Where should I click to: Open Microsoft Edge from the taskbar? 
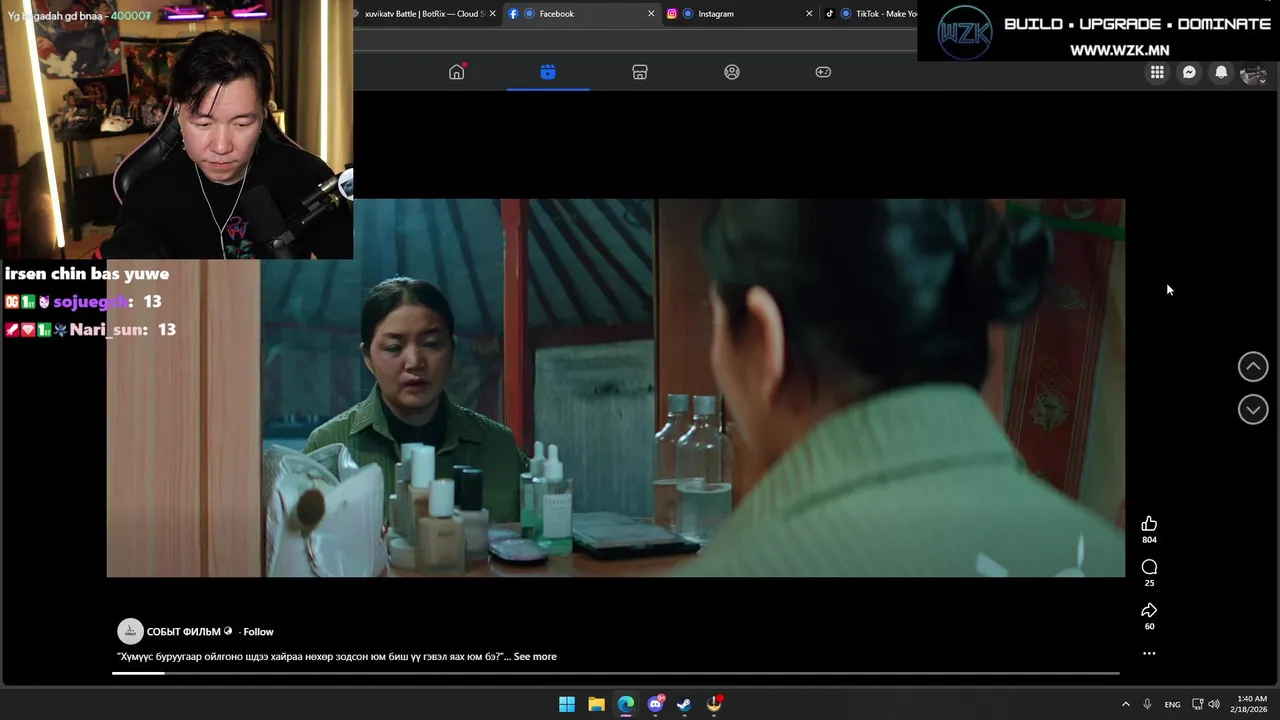(x=626, y=704)
